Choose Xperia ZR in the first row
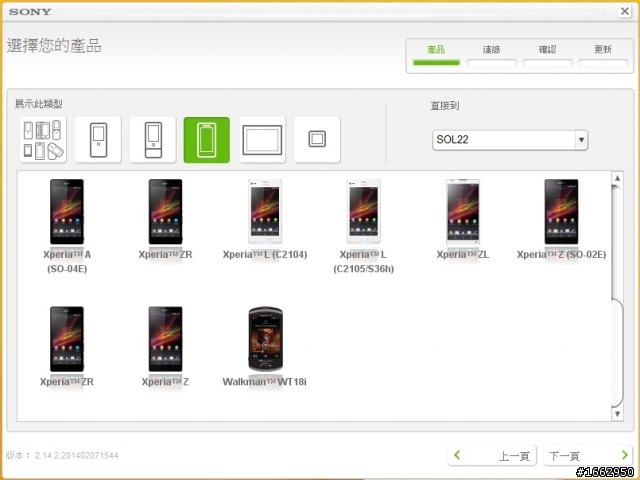The height and width of the screenshot is (480, 640). [x=165, y=219]
